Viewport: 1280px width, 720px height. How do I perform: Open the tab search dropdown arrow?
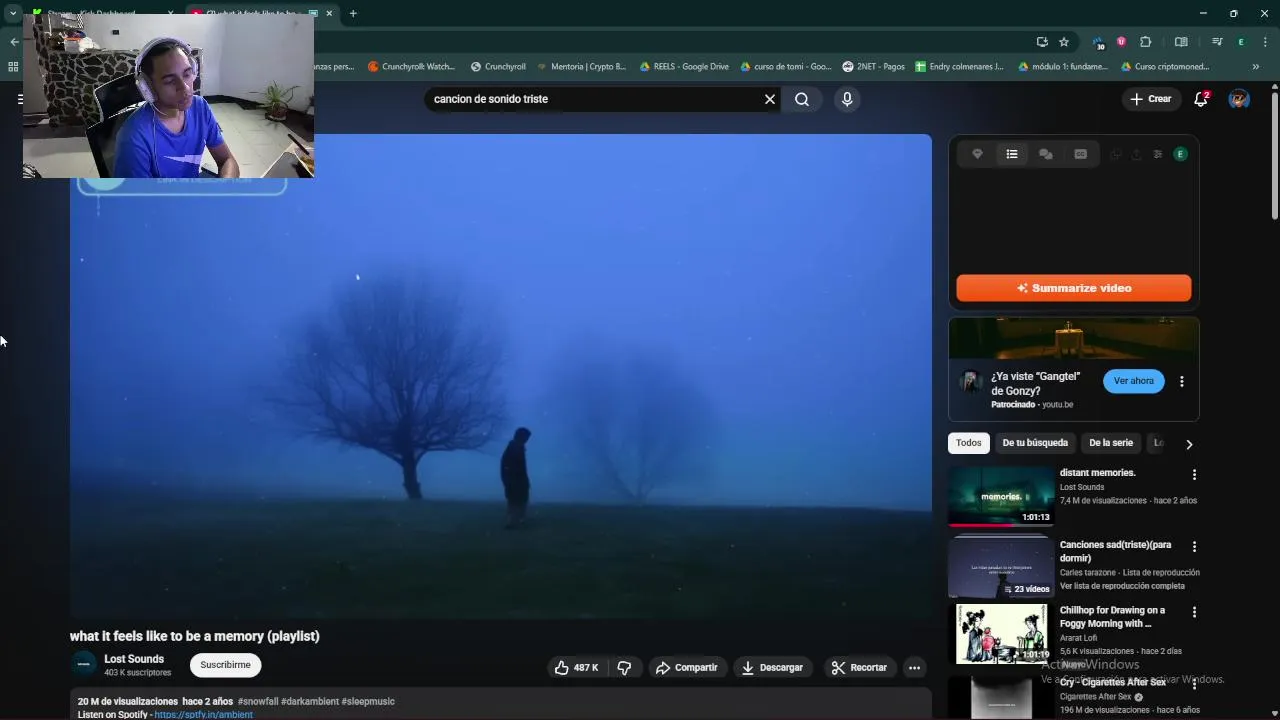pyautogui.click(x=12, y=13)
